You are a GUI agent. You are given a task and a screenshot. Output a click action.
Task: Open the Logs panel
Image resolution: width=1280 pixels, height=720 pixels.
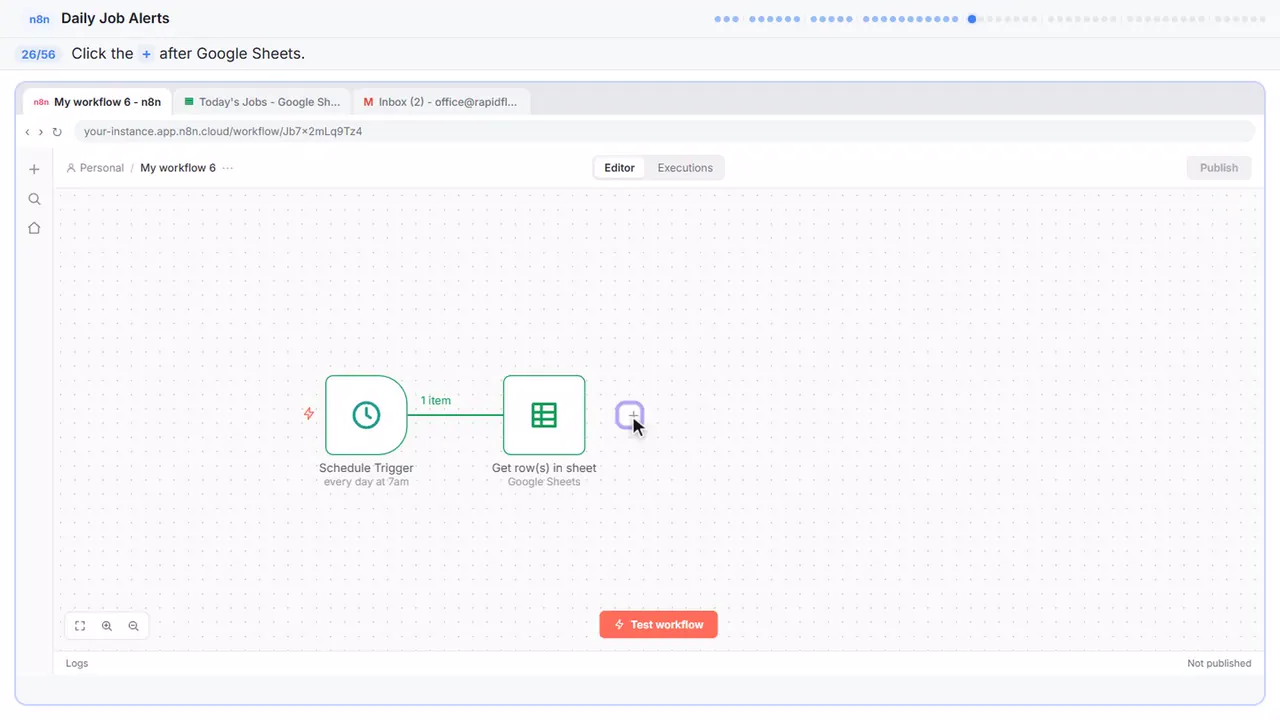77,663
